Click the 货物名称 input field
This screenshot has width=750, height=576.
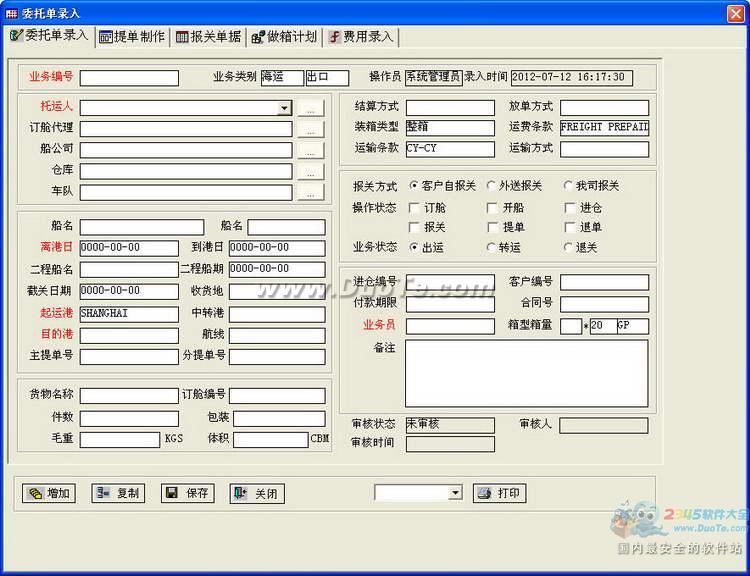[129, 396]
